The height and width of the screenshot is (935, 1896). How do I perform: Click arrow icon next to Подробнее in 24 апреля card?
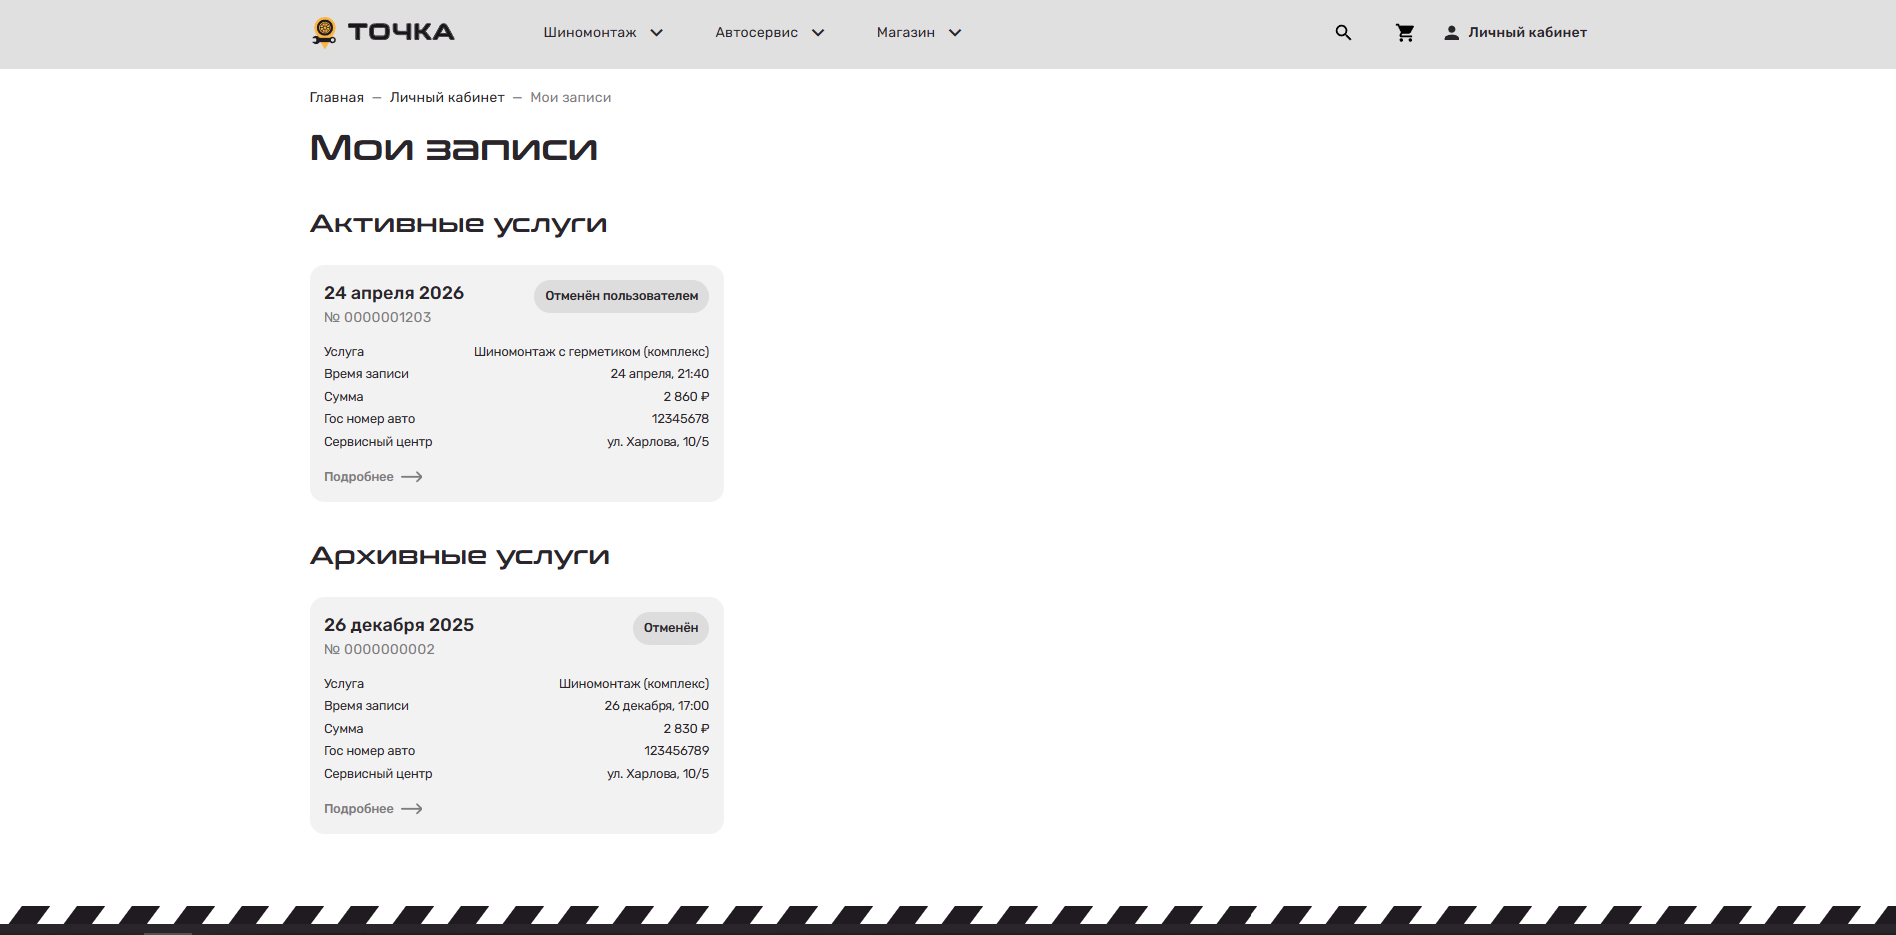(x=412, y=477)
